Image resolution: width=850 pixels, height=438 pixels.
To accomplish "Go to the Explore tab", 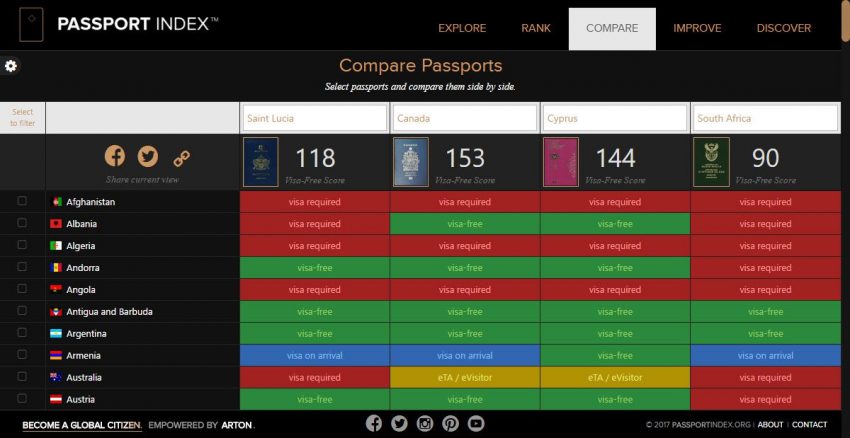I will point(462,28).
